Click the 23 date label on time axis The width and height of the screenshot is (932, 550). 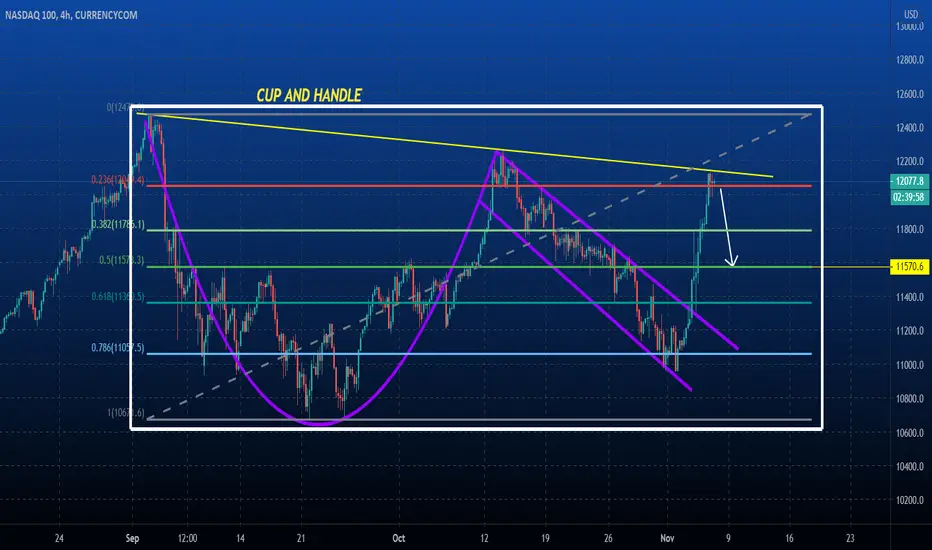[x=850, y=538]
